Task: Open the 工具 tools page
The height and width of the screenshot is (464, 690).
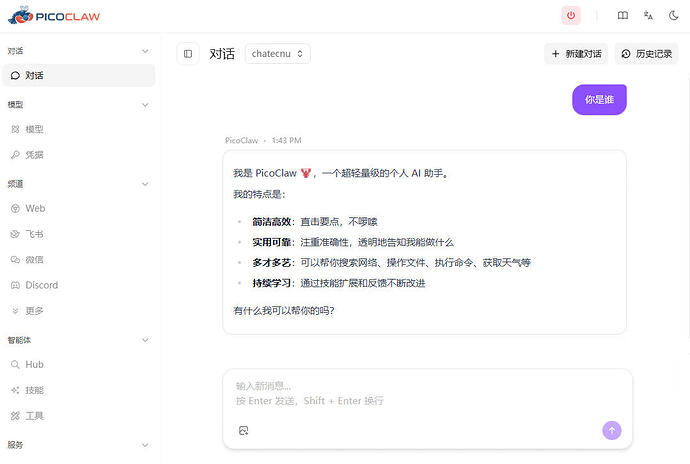Action: (x=79, y=416)
